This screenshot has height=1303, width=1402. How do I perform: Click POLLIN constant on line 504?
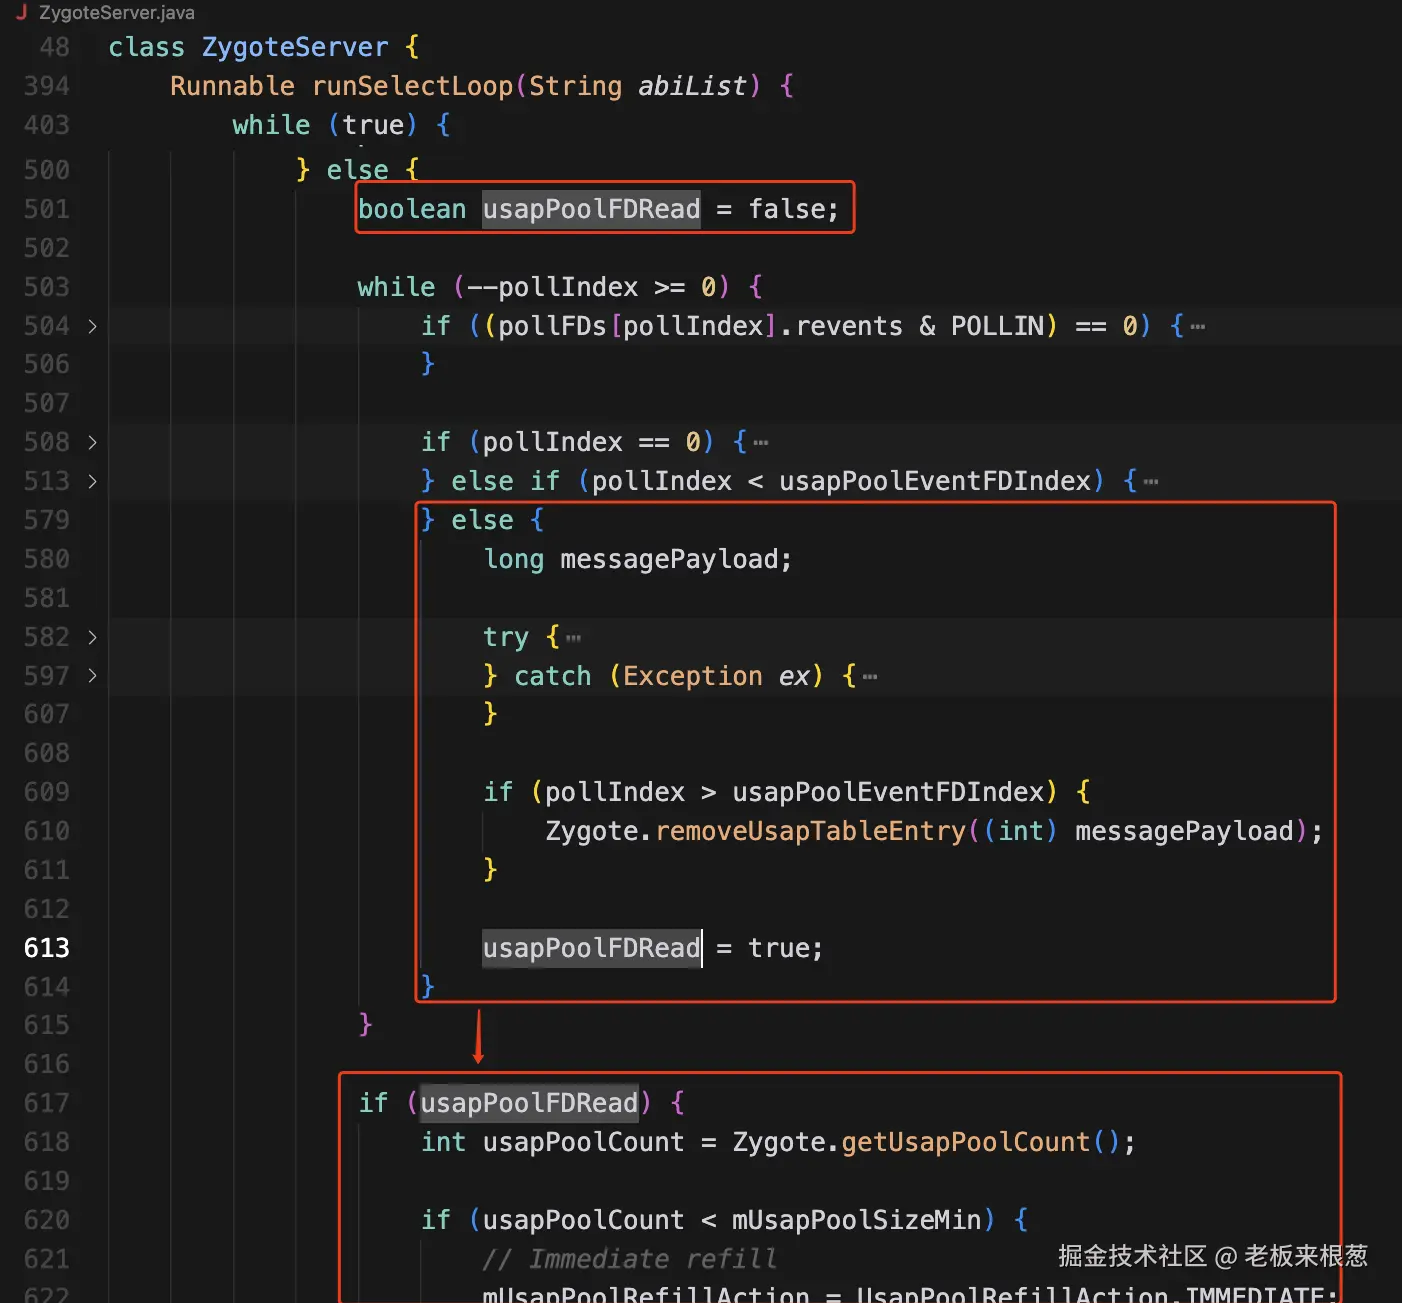[x=997, y=326]
